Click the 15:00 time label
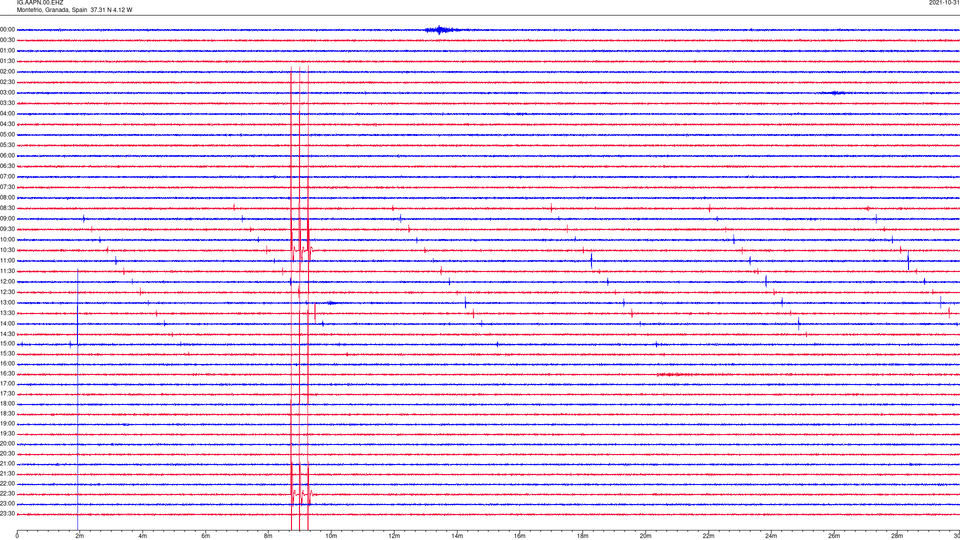 pyautogui.click(x=7, y=344)
